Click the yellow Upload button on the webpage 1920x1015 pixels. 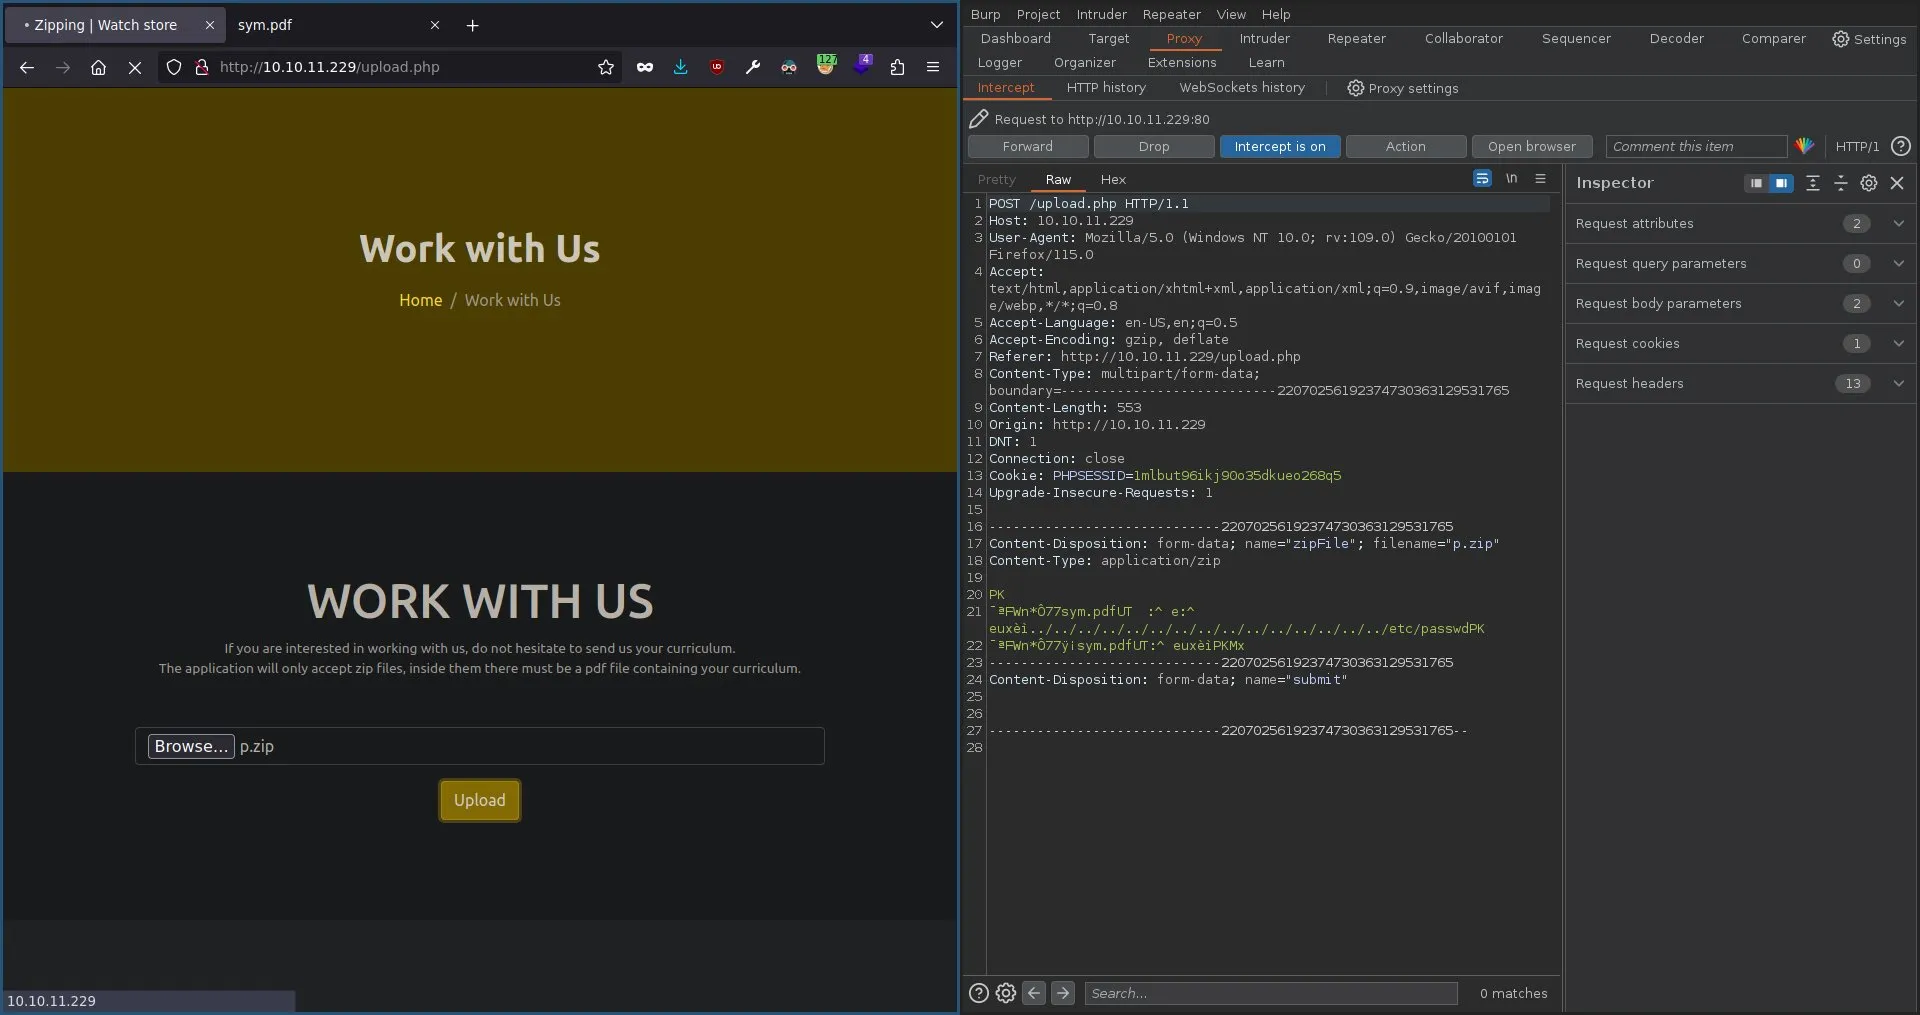point(480,800)
